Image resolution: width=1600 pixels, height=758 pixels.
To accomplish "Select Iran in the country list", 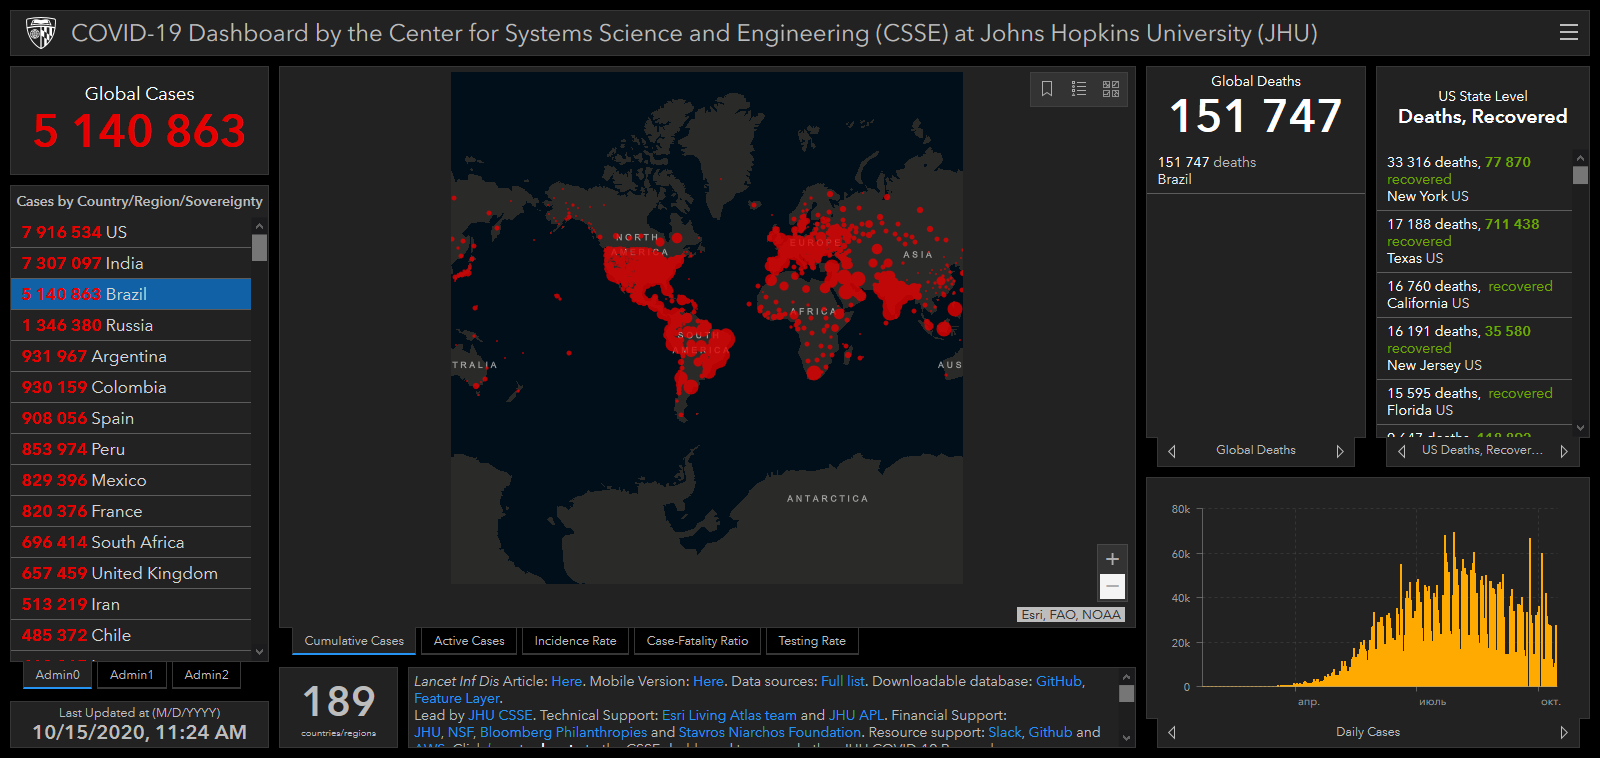I will [x=131, y=604].
